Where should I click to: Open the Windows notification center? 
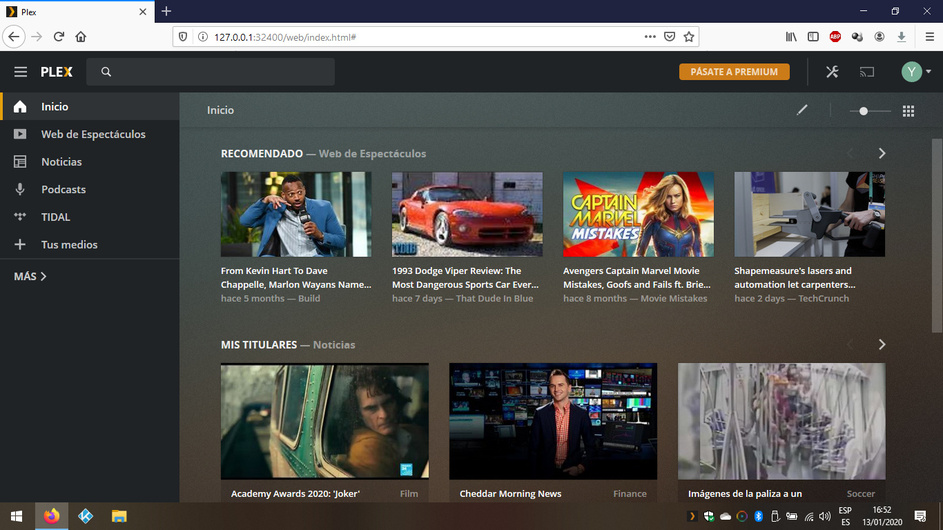920,516
